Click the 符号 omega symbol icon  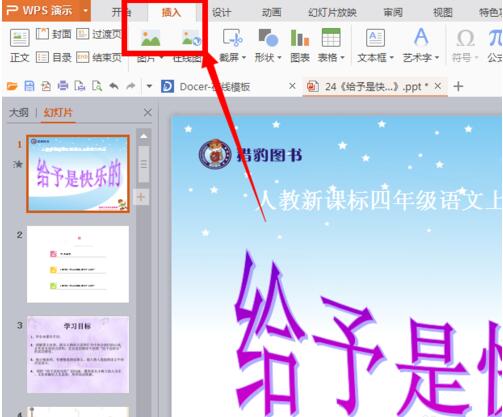pos(465,38)
